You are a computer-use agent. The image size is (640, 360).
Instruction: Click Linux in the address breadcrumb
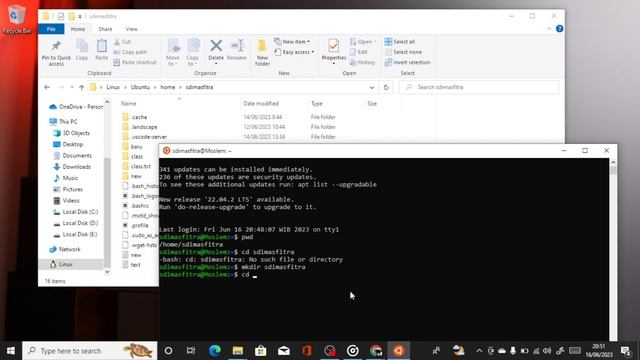[x=113, y=87]
